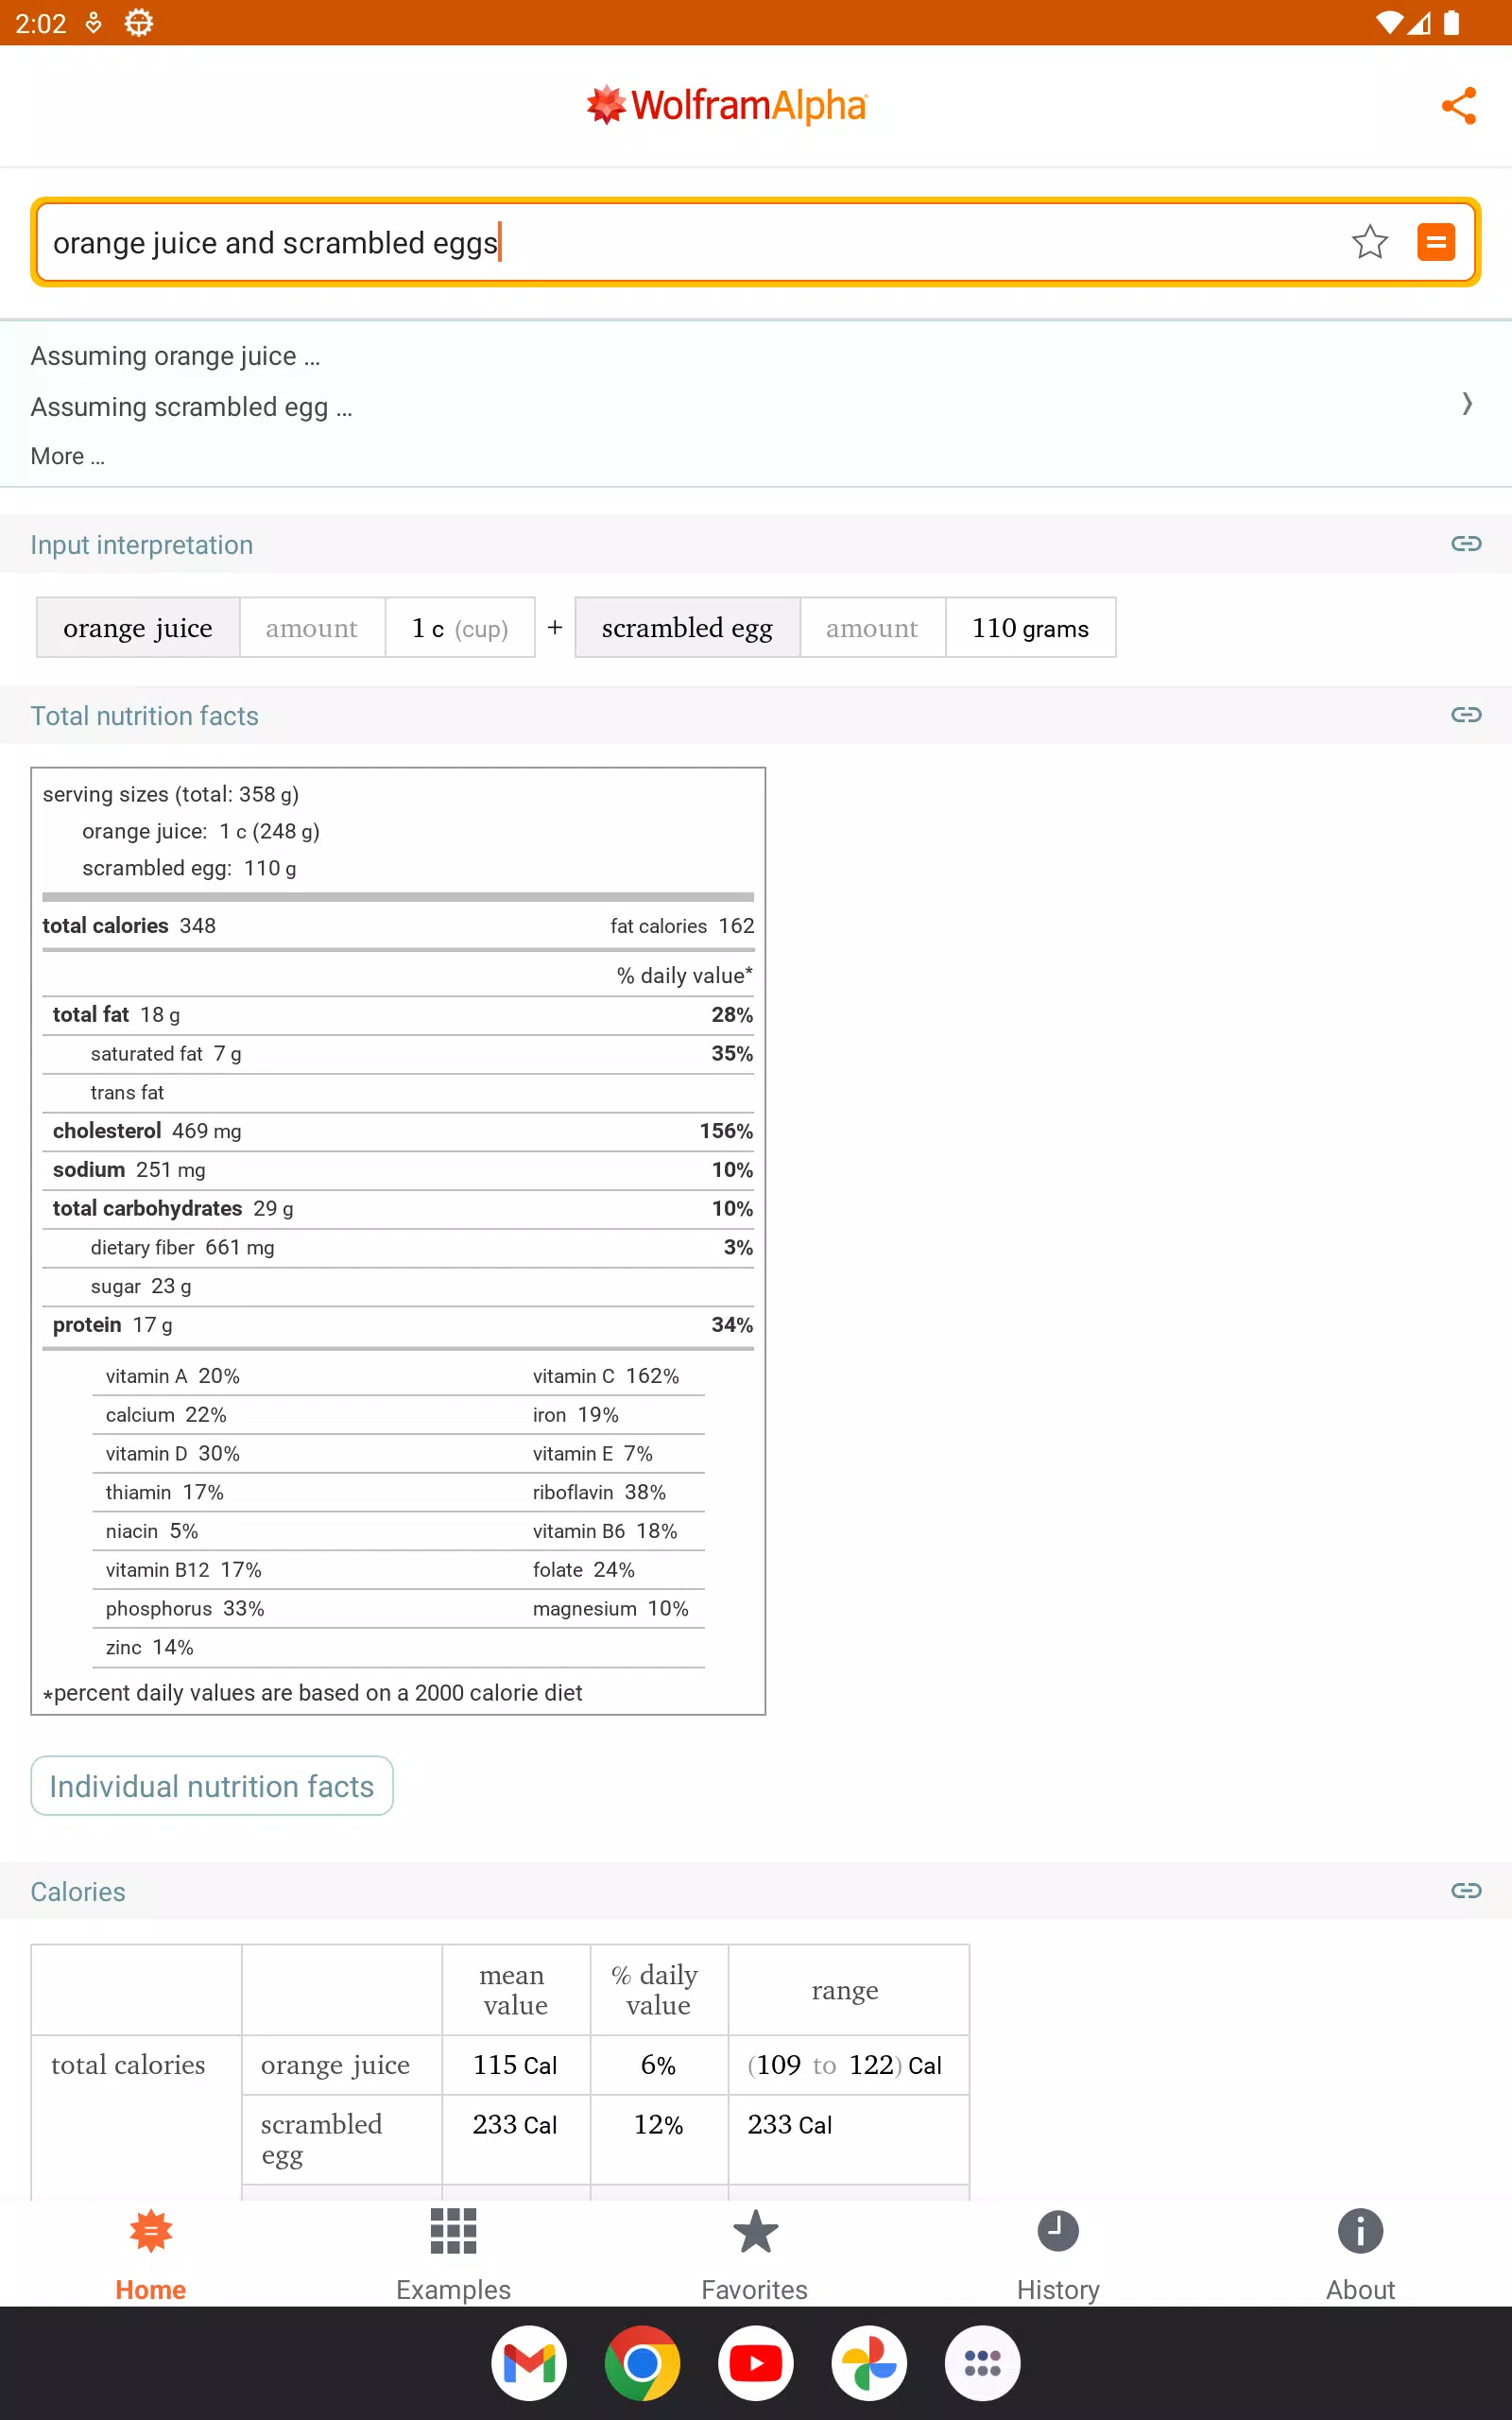Expand 'Assuming scrambled egg ...' assumption

coord(191,407)
